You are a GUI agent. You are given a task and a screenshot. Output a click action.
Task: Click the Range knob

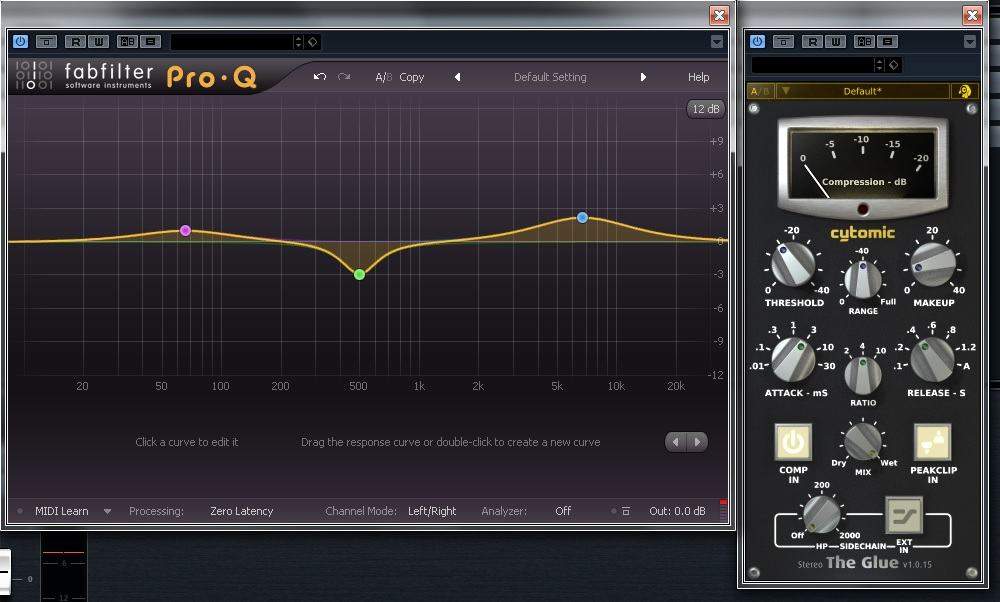[863, 279]
